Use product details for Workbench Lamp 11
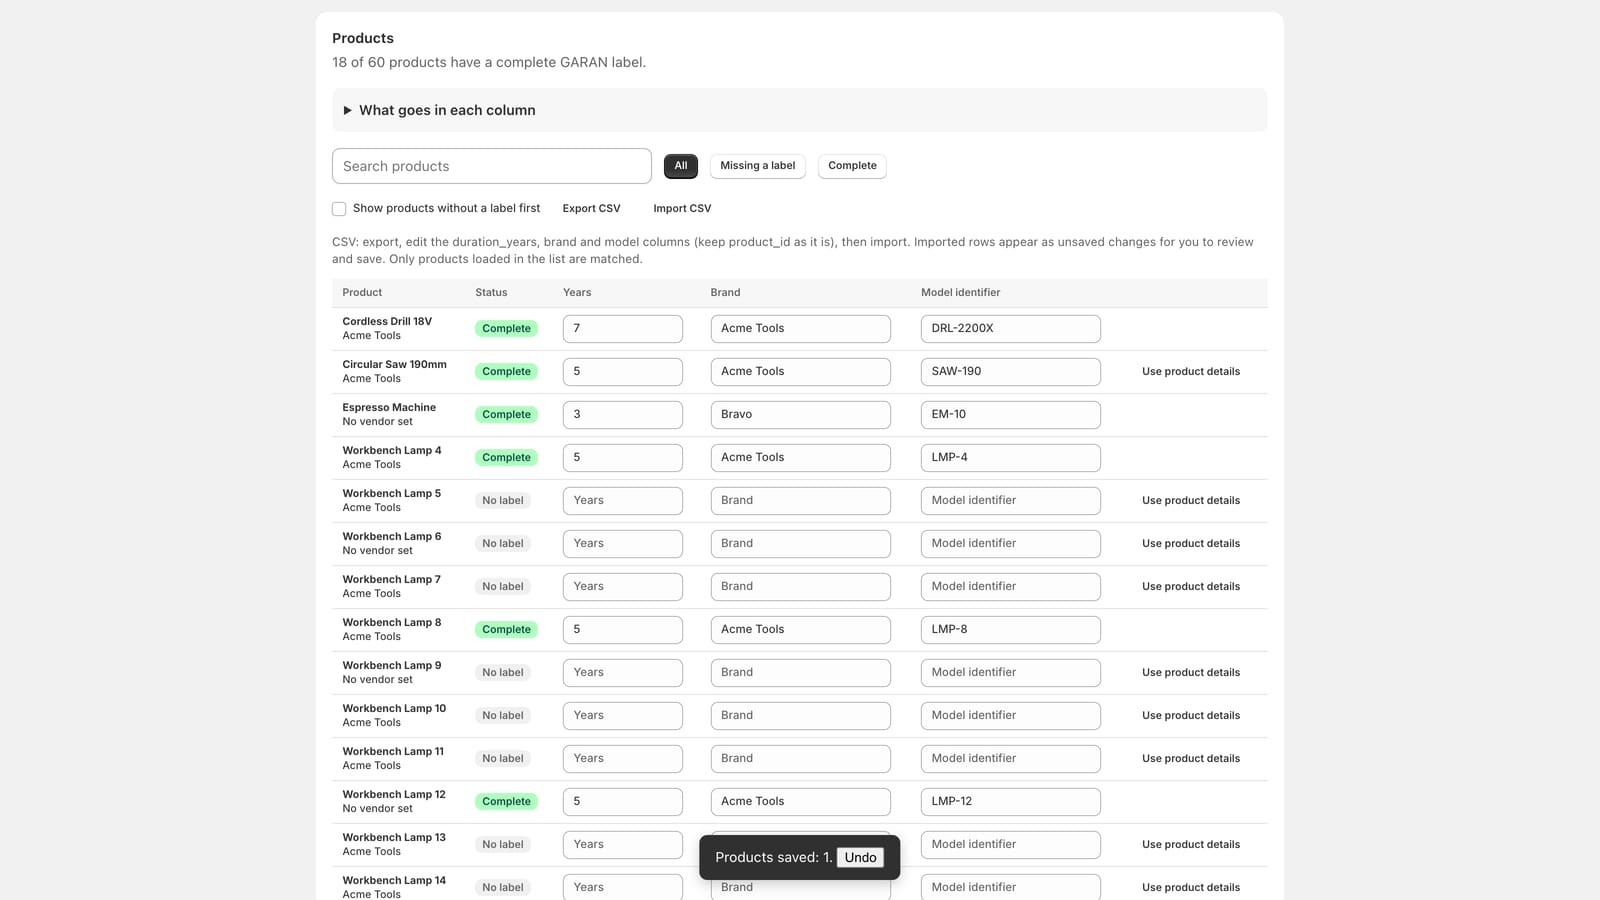Screen dimensions: 1600x900 click(1190, 759)
